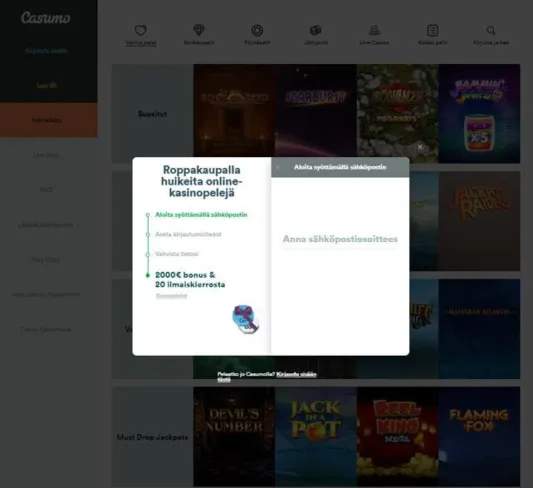Open the Flaming Fox game thumbnail
This screenshot has height=488, width=533.
(x=479, y=436)
